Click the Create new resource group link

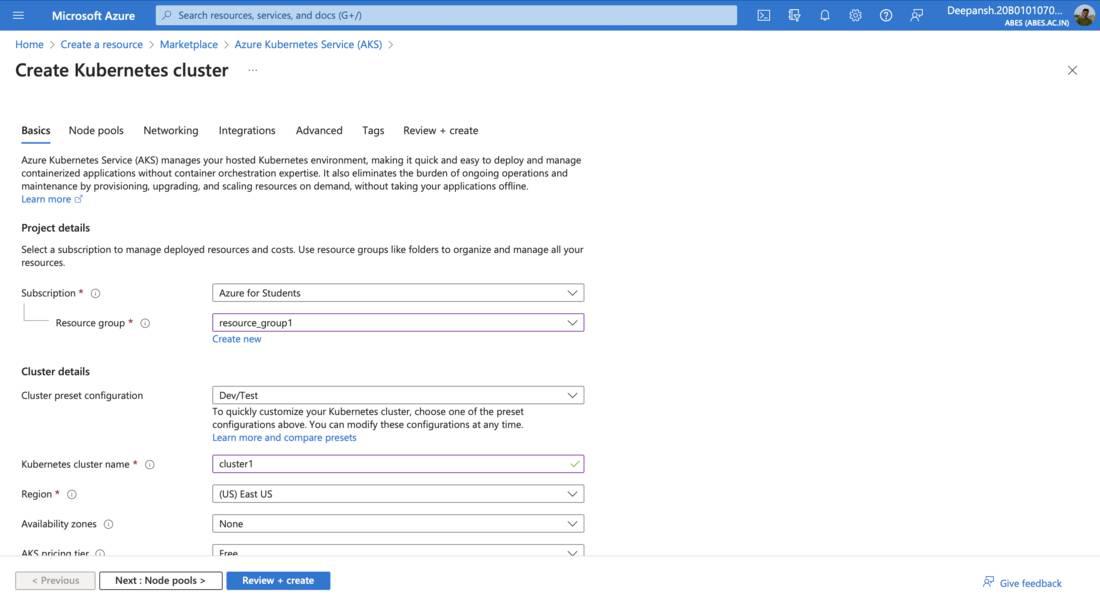[236, 339]
